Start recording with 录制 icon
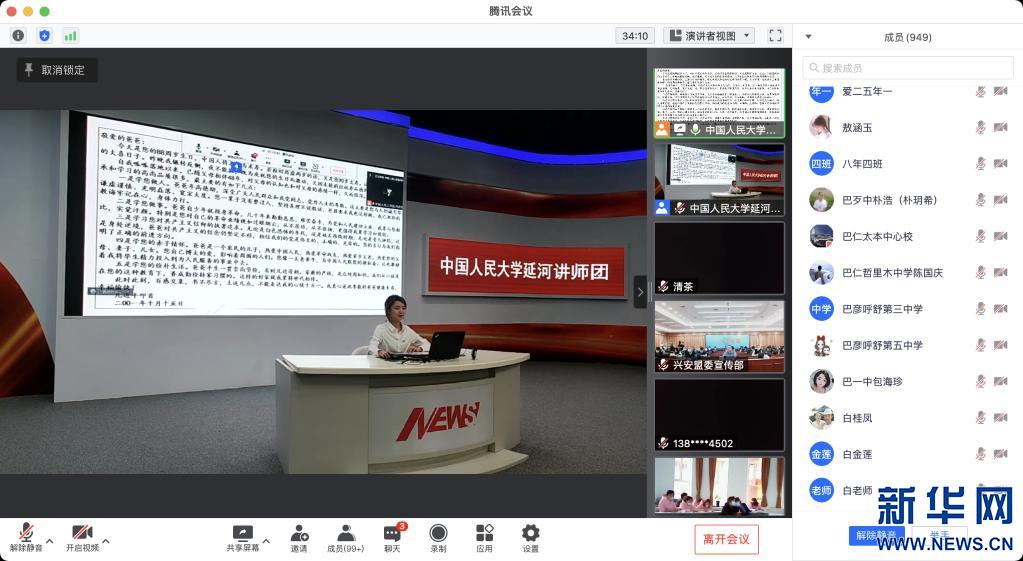The height and width of the screenshot is (561, 1023). pyautogui.click(x=438, y=538)
